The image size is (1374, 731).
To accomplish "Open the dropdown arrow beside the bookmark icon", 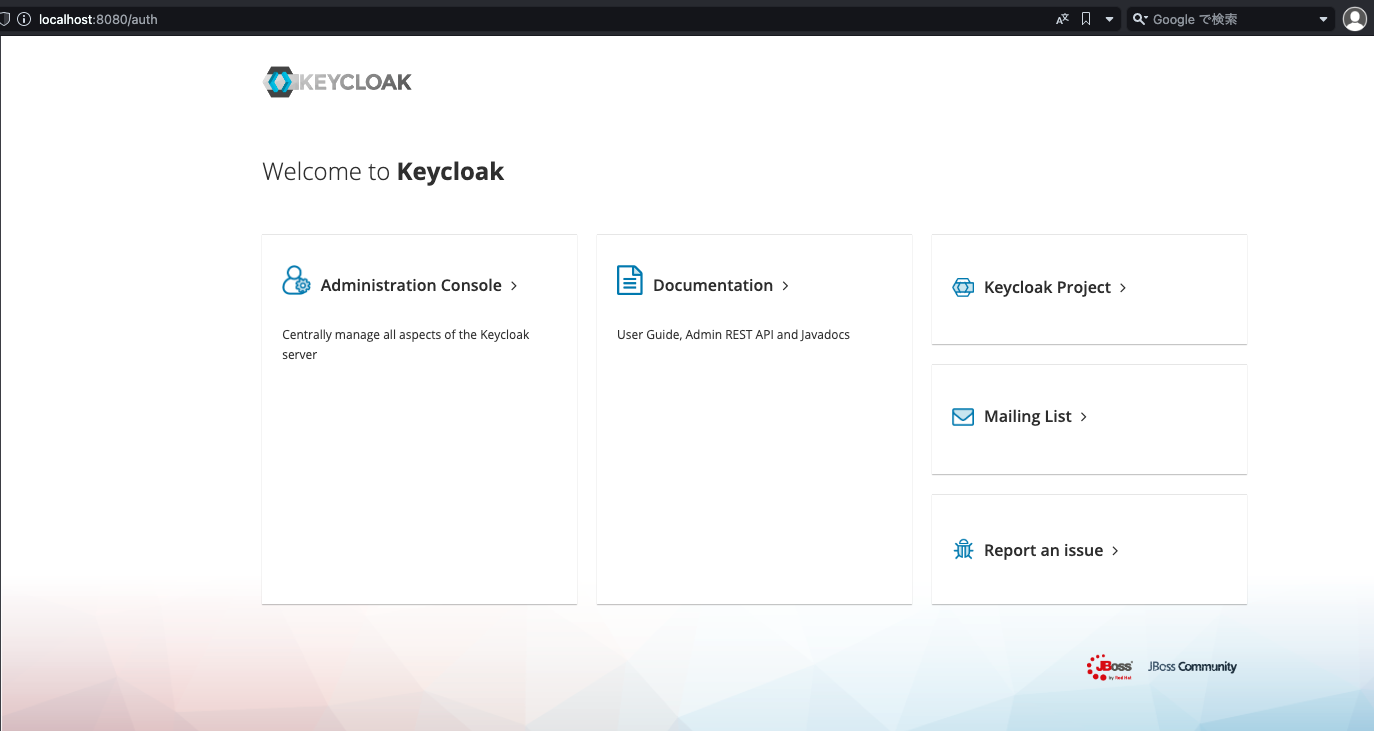I will tap(1109, 18).
